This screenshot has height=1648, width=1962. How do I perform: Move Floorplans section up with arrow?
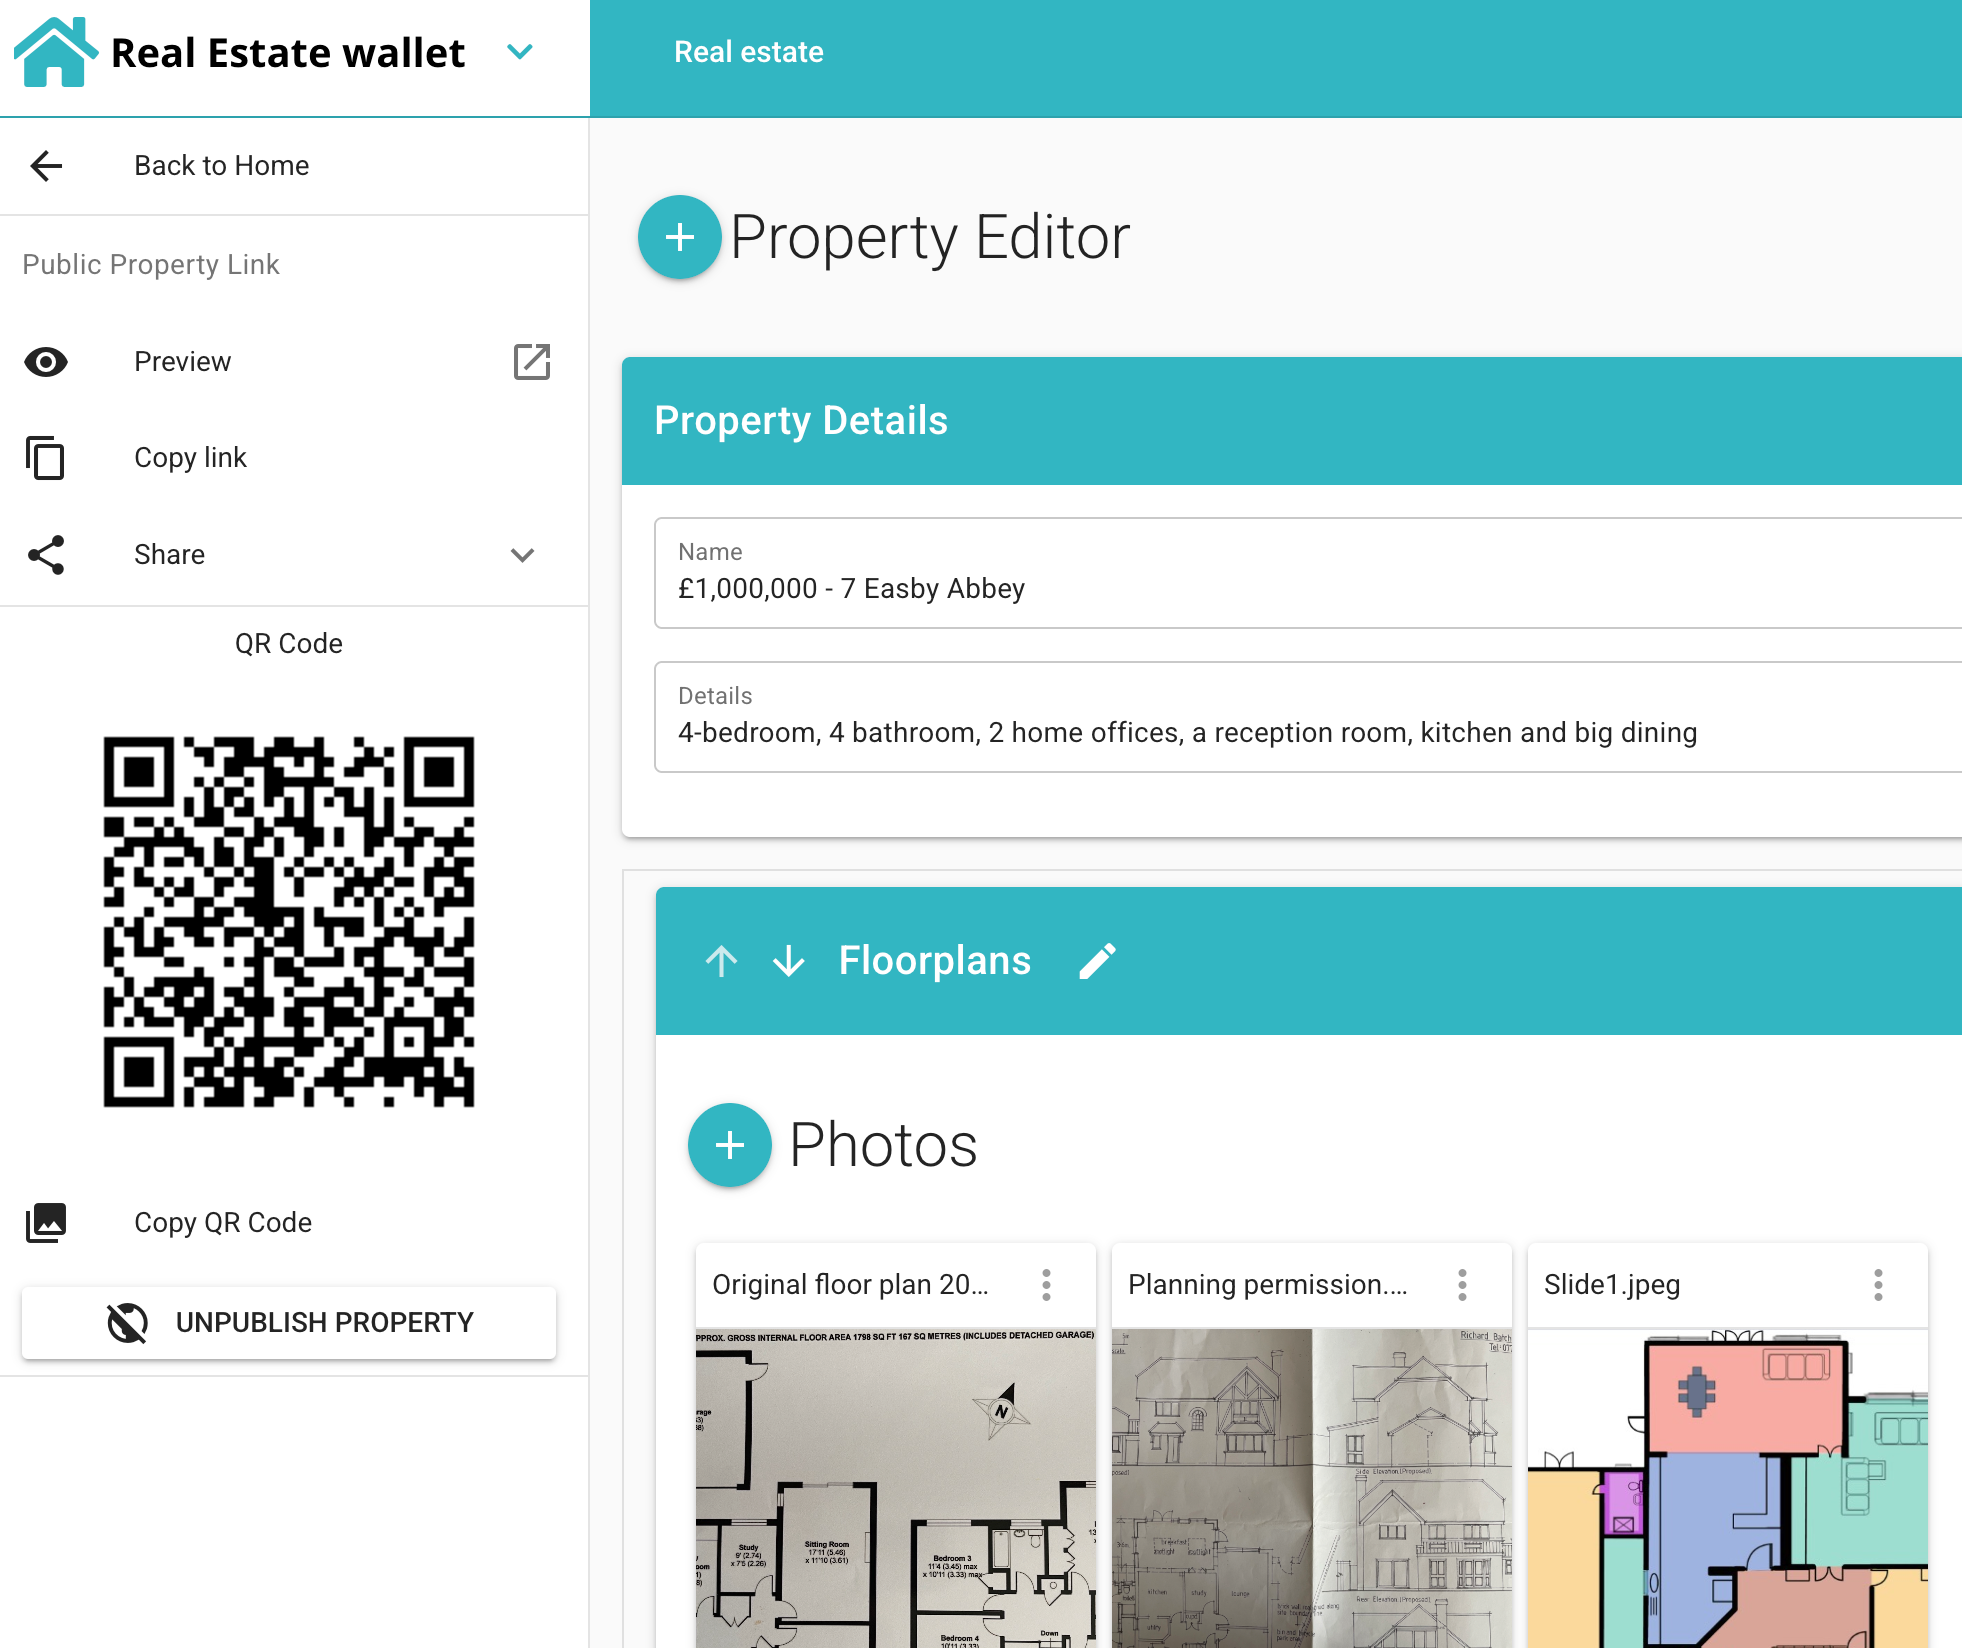pos(721,961)
